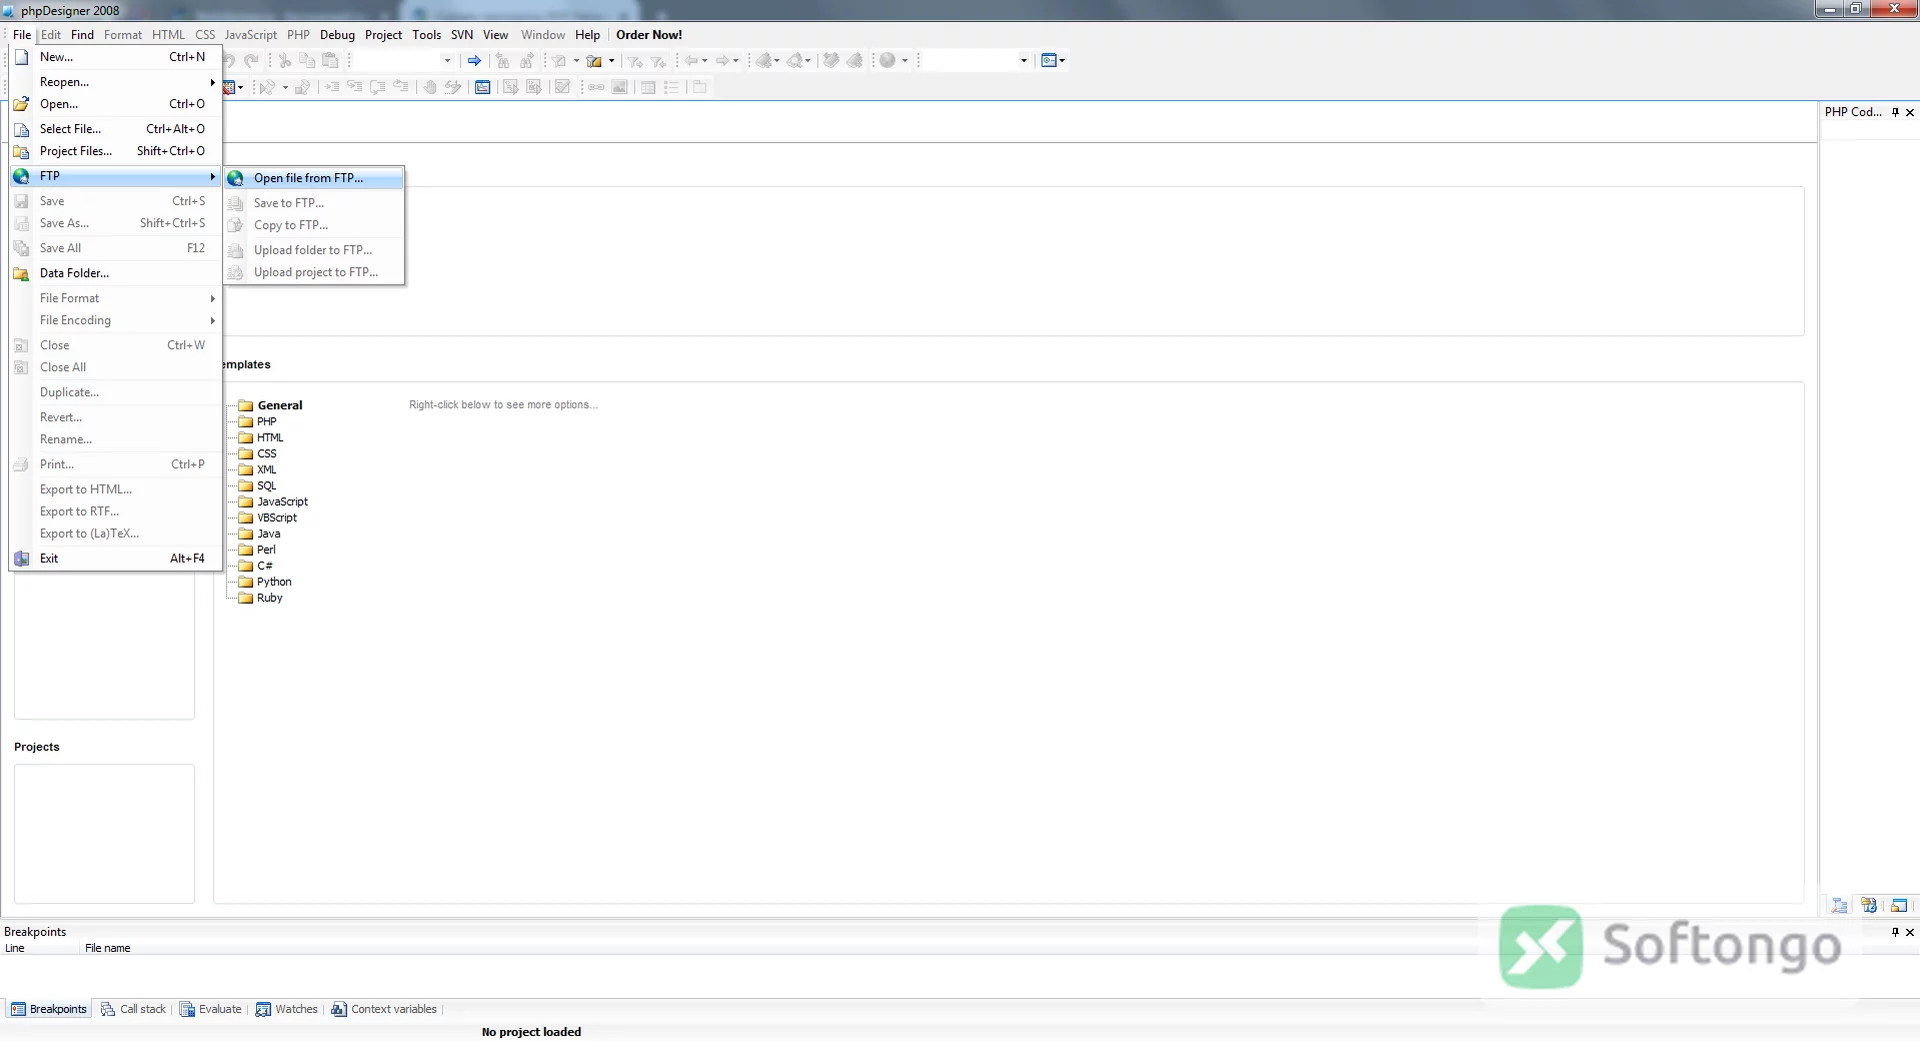Expand the Reopen submenu

(x=115, y=82)
